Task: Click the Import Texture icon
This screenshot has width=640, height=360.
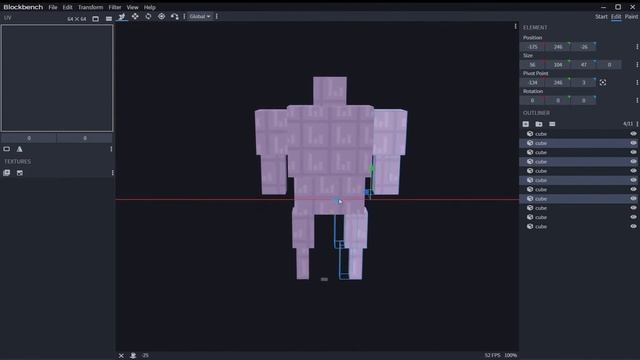Action: coord(7,173)
